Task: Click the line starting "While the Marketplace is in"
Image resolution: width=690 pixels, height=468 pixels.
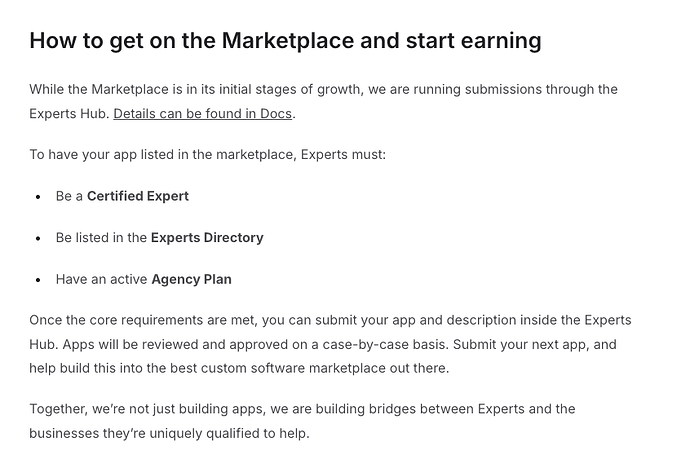Action: tap(323, 89)
